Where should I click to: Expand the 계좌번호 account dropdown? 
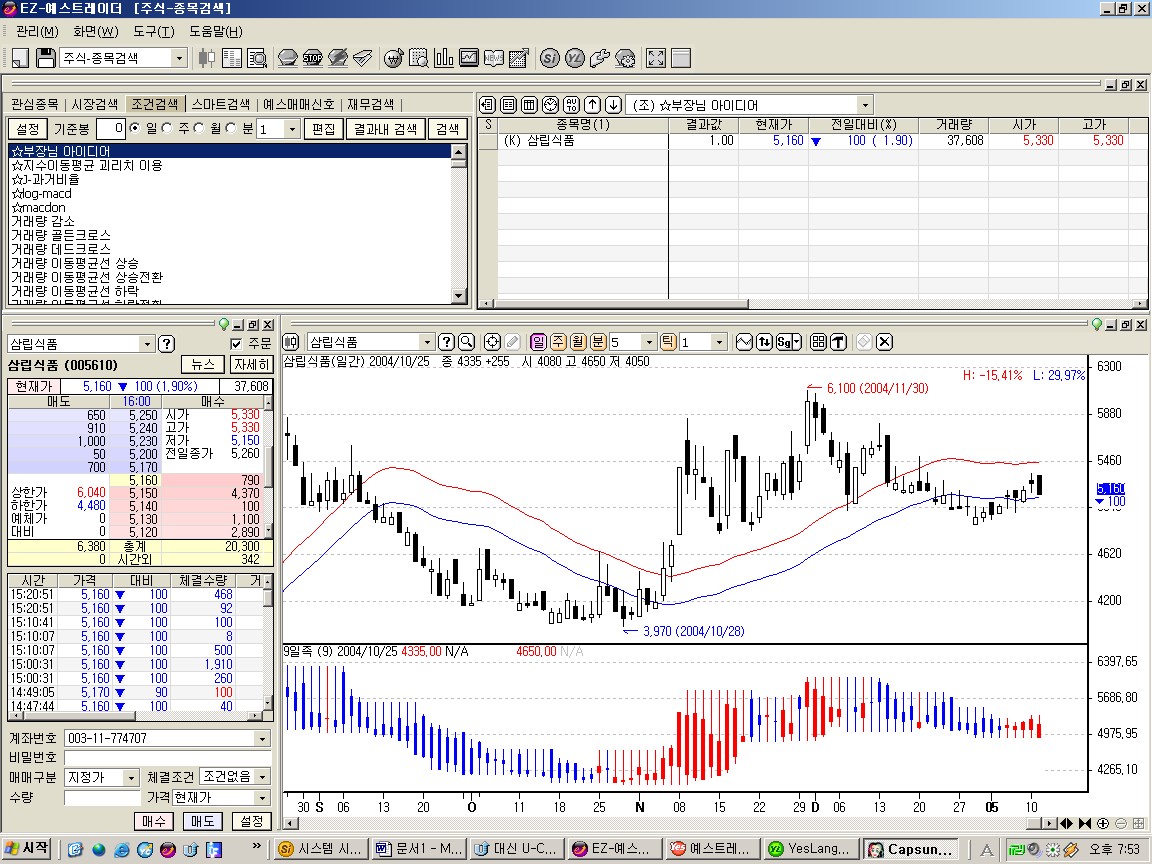(262, 739)
